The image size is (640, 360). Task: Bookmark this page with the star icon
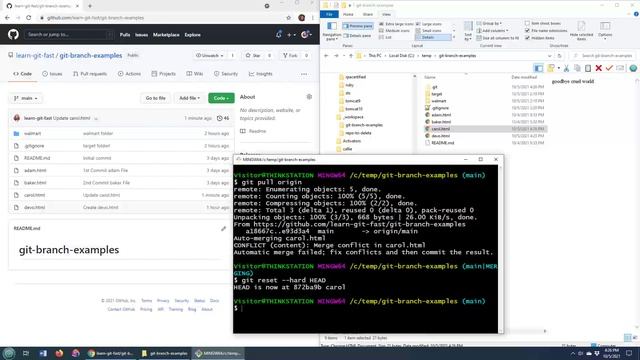[289, 18]
